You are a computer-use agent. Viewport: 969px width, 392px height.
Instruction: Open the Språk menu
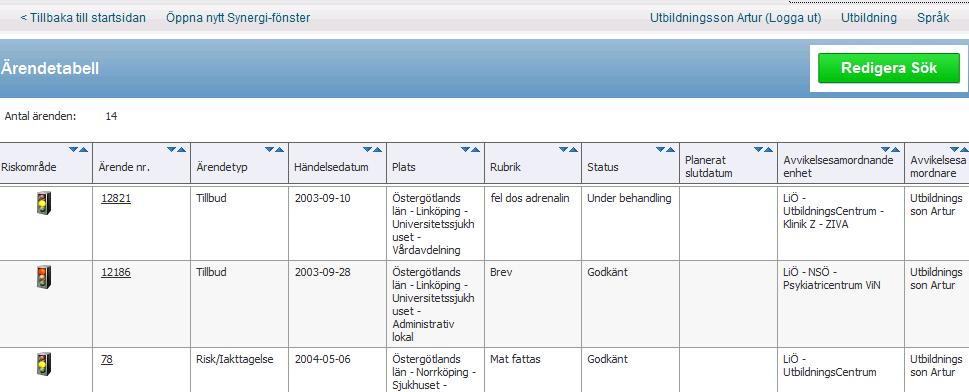pos(933,18)
